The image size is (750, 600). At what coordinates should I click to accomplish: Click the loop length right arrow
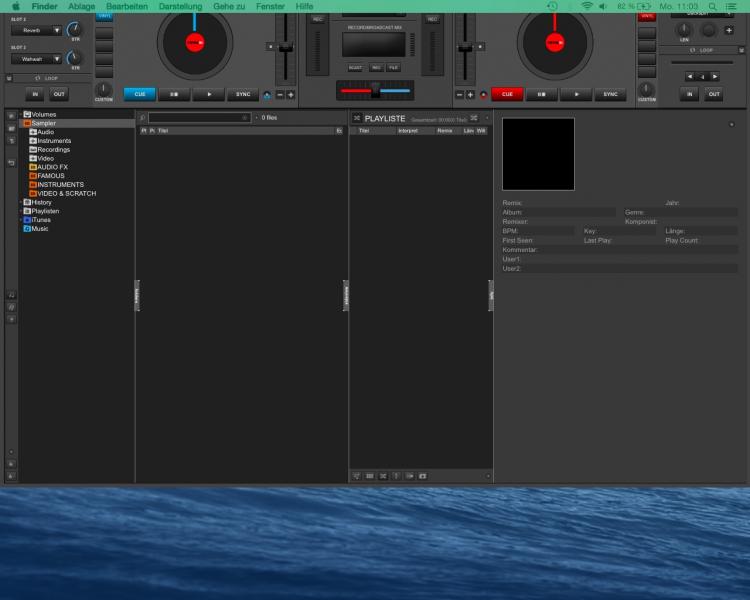point(714,76)
